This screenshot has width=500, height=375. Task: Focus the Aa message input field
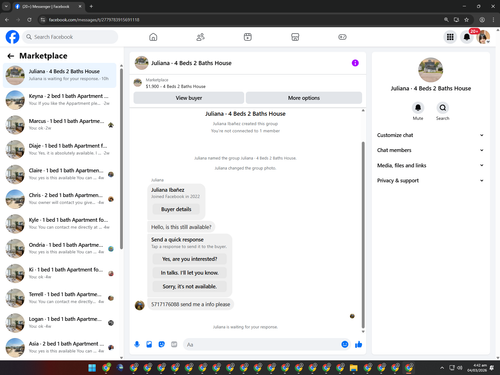pyautogui.click(x=262, y=344)
